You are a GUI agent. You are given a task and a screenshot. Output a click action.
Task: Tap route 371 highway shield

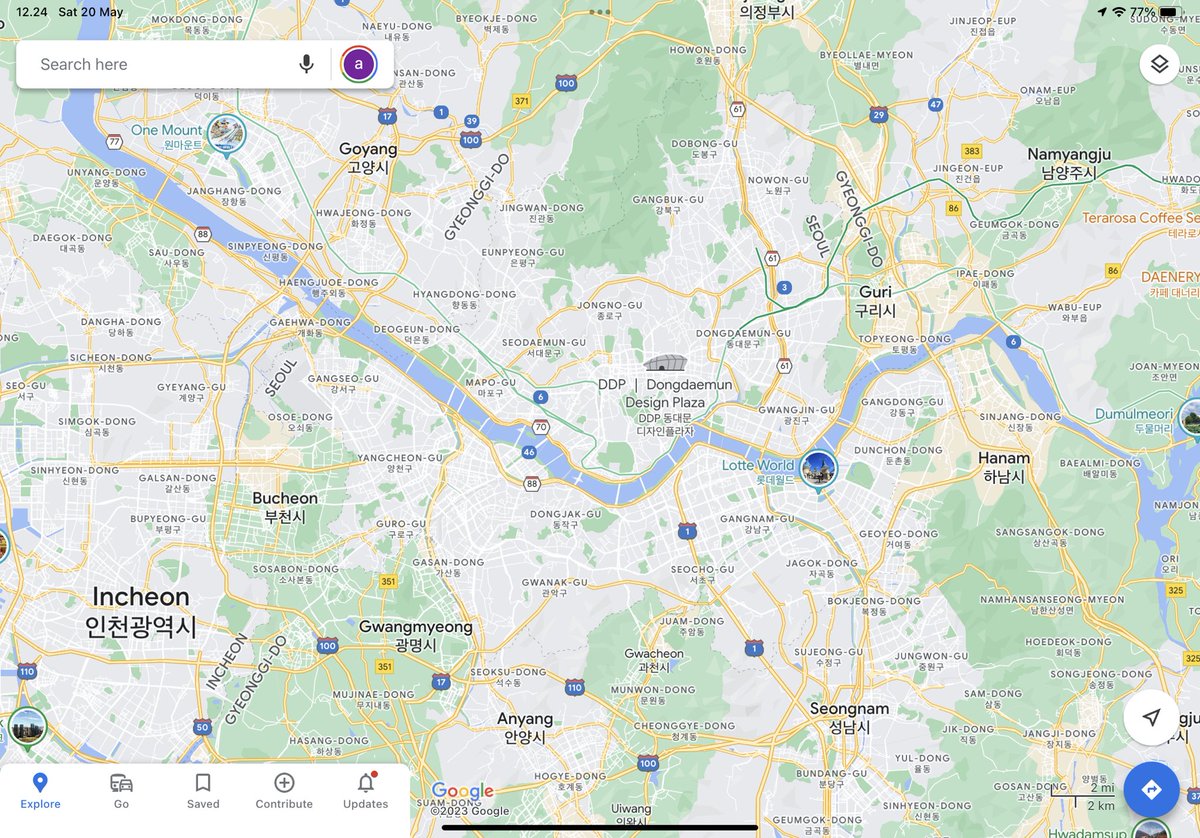tap(521, 101)
